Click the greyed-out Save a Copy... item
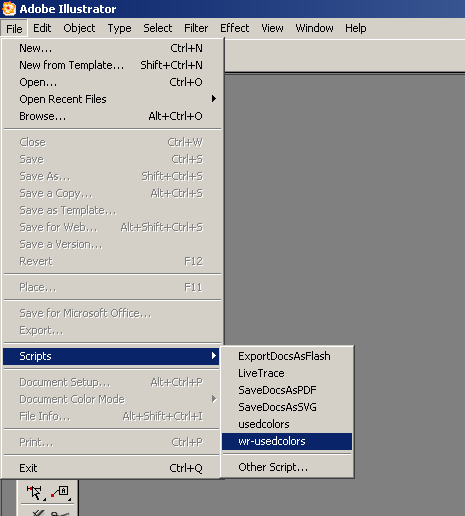Image resolution: width=465 pixels, height=516 pixels. (x=112, y=193)
